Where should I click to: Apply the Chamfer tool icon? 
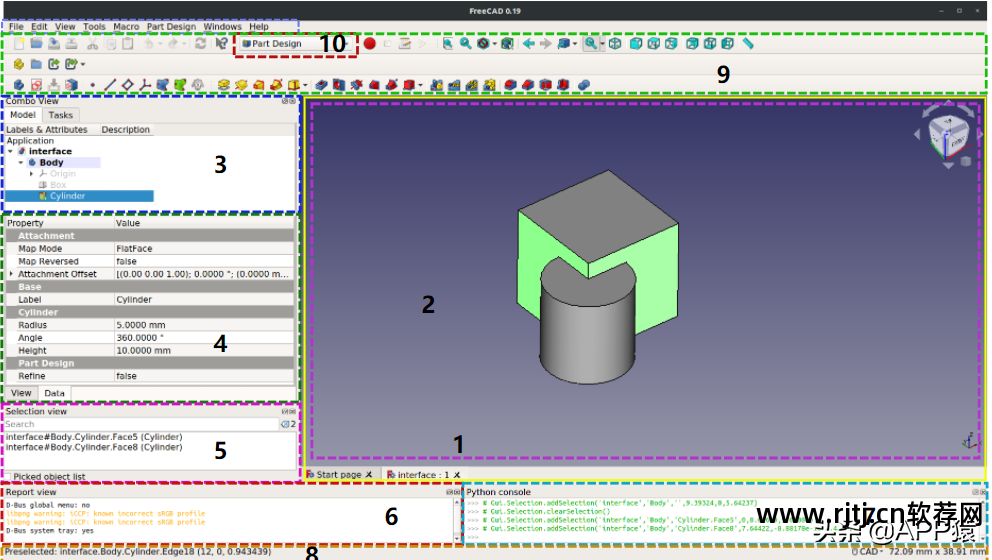point(528,84)
